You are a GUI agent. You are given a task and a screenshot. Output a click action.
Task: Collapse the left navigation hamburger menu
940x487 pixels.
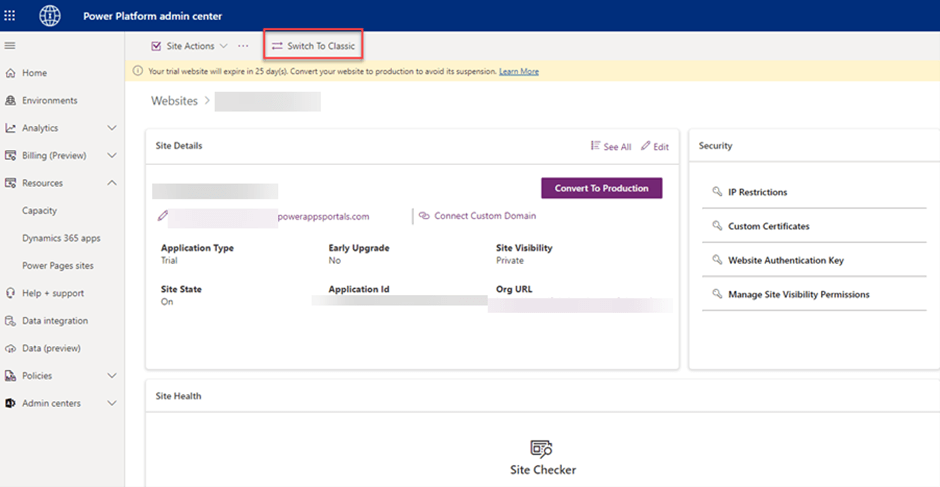pyautogui.click(x=10, y=46)
